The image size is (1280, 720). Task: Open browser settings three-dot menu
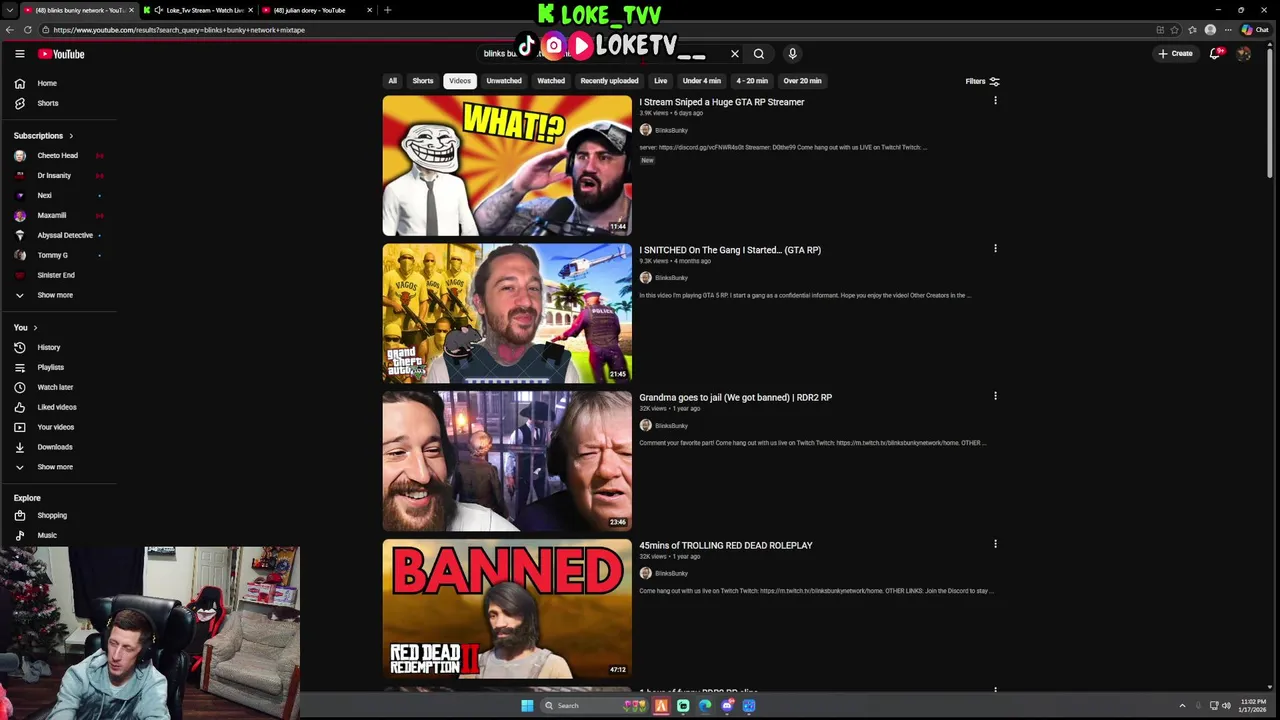pos(1228,30)
